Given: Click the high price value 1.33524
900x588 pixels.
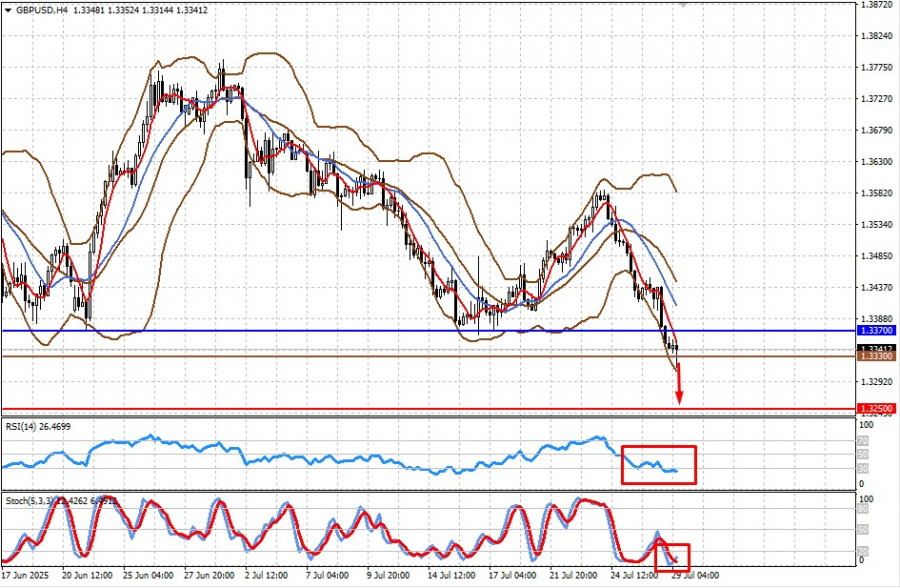Looking at the screenshot, I should click(123, 10).
